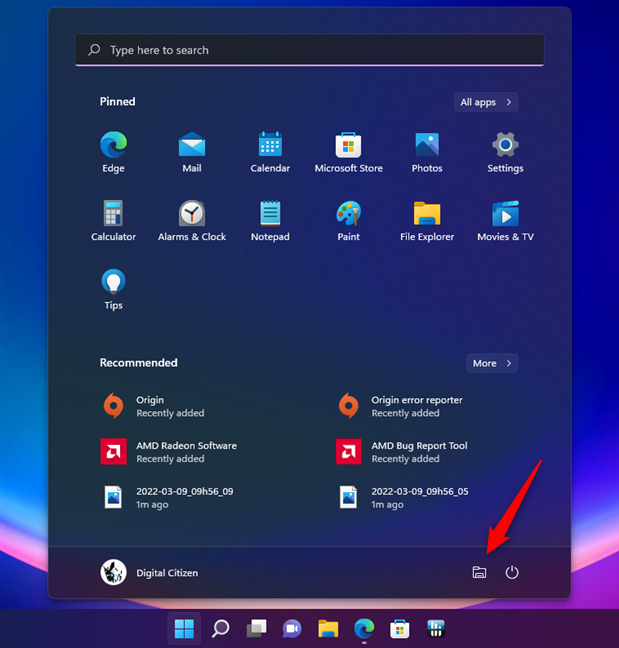The image size is (619, 648).
Task: Click the Digital Citizen profile picture
Action: tap(113, 572)
